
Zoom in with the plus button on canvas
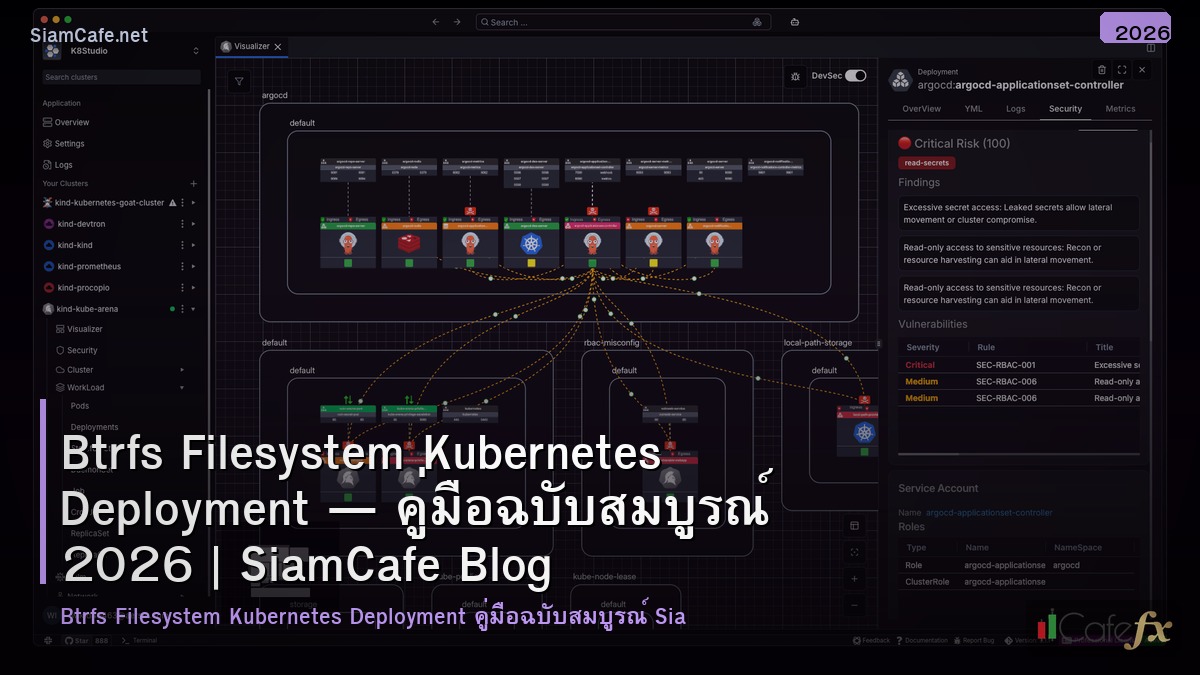click(854, 579)
